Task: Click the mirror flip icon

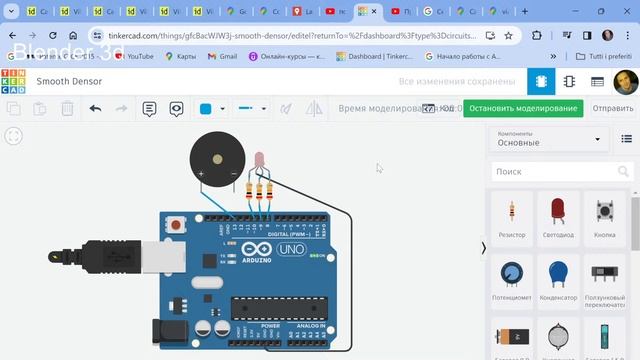Action: [313, 109]
